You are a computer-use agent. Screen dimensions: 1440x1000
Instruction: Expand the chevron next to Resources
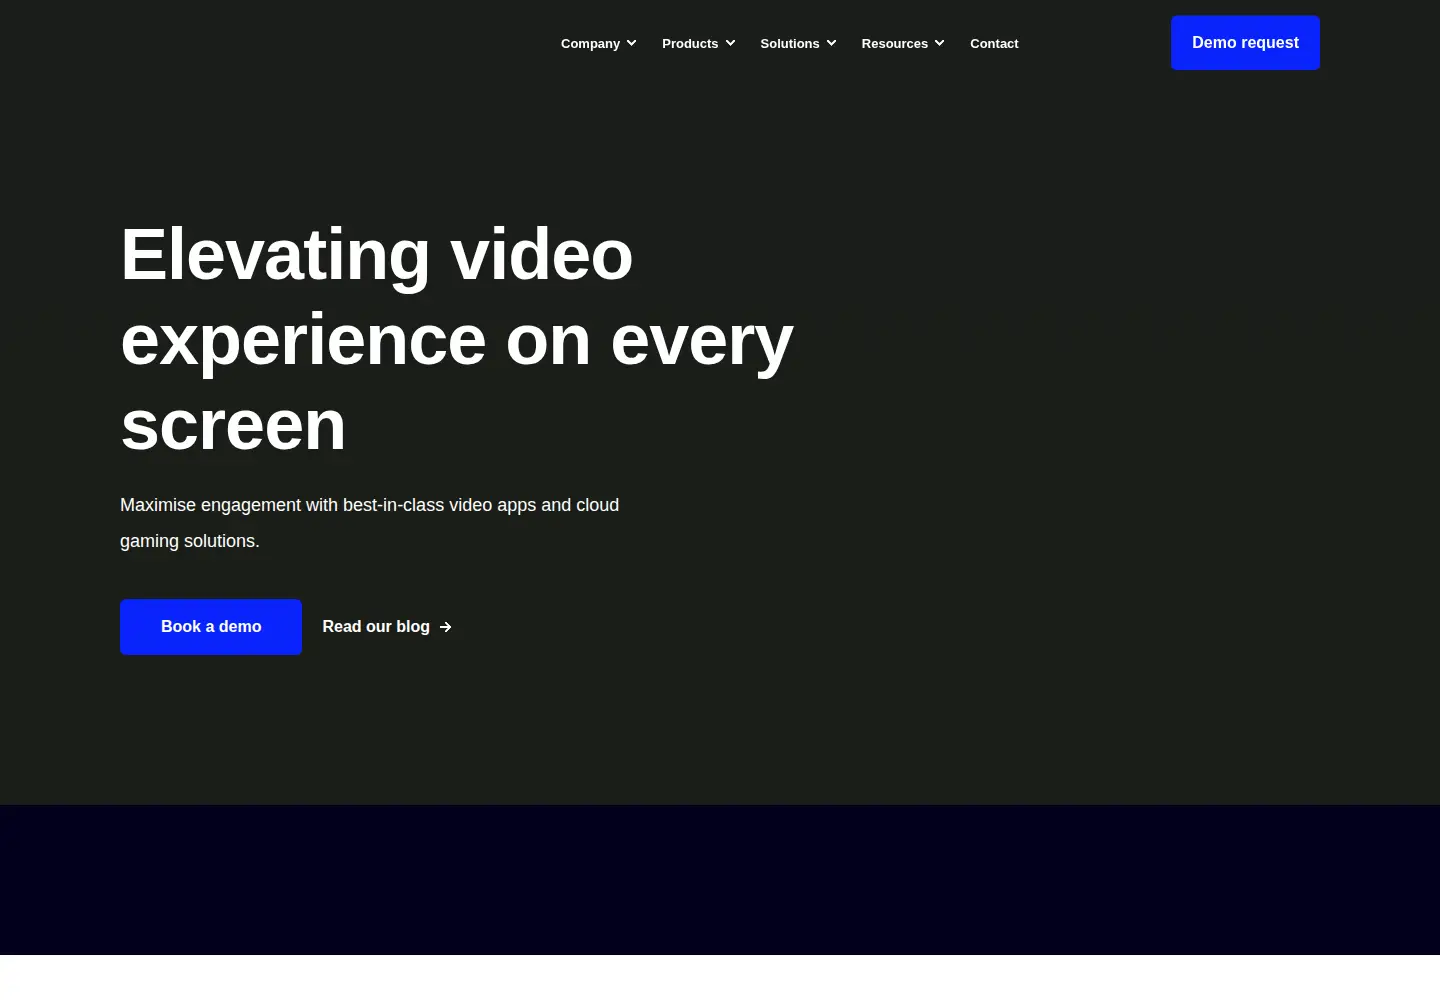(939, 43)
